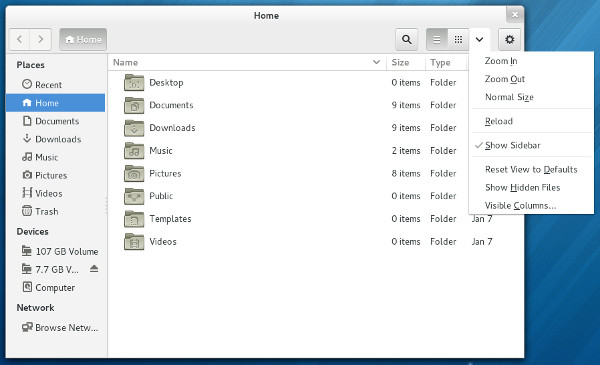Screen dimensions: 600x365
Task: Open Music in sidebar Places
Action: pos(55,157)
